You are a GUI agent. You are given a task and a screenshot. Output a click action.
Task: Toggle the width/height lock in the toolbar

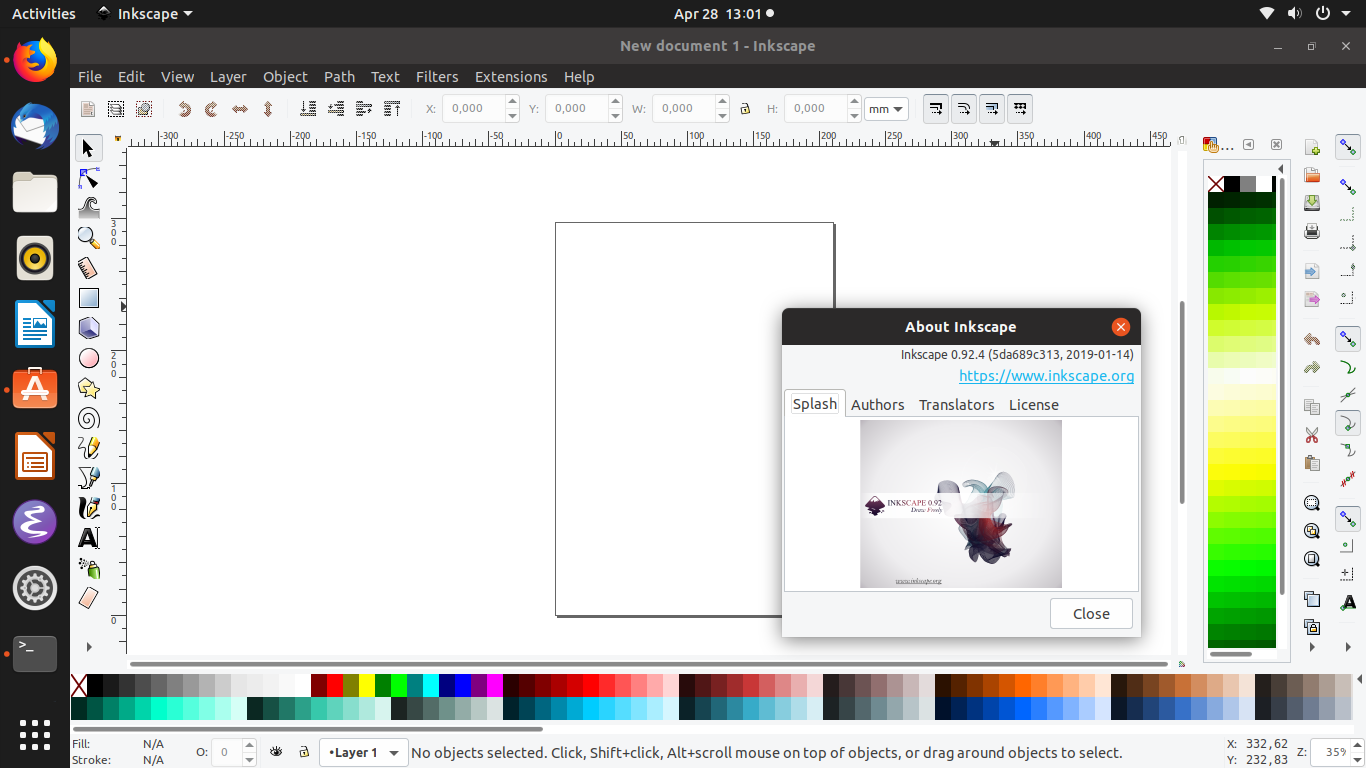coord(746,108)
